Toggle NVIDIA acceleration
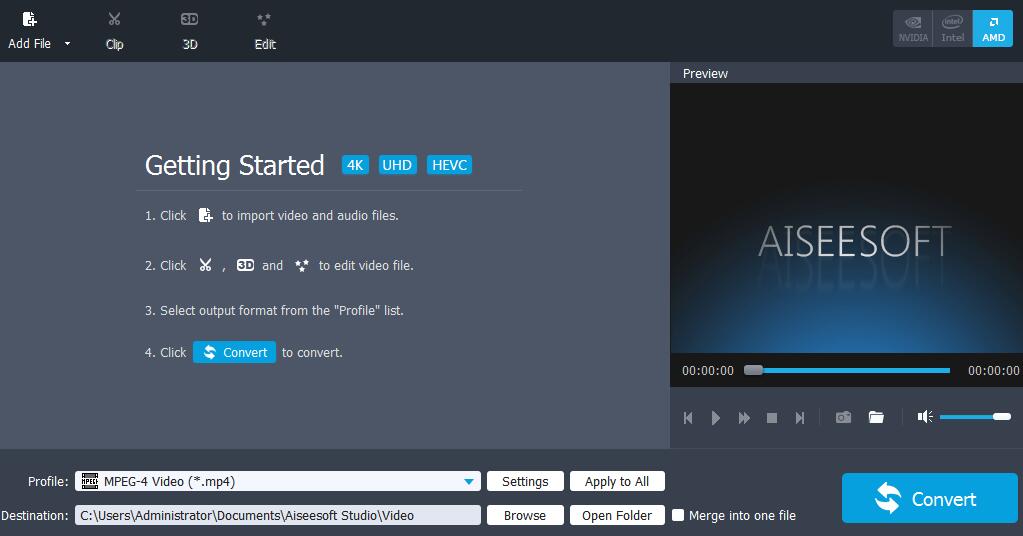The image size is (1023, 536). point(913,29)
